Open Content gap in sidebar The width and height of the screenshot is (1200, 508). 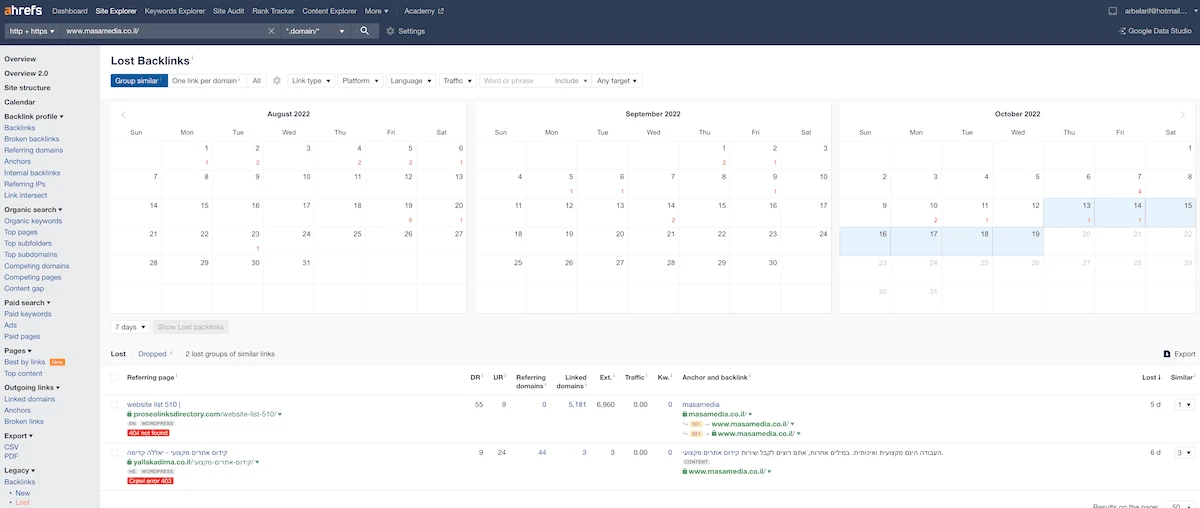point(22,290)
